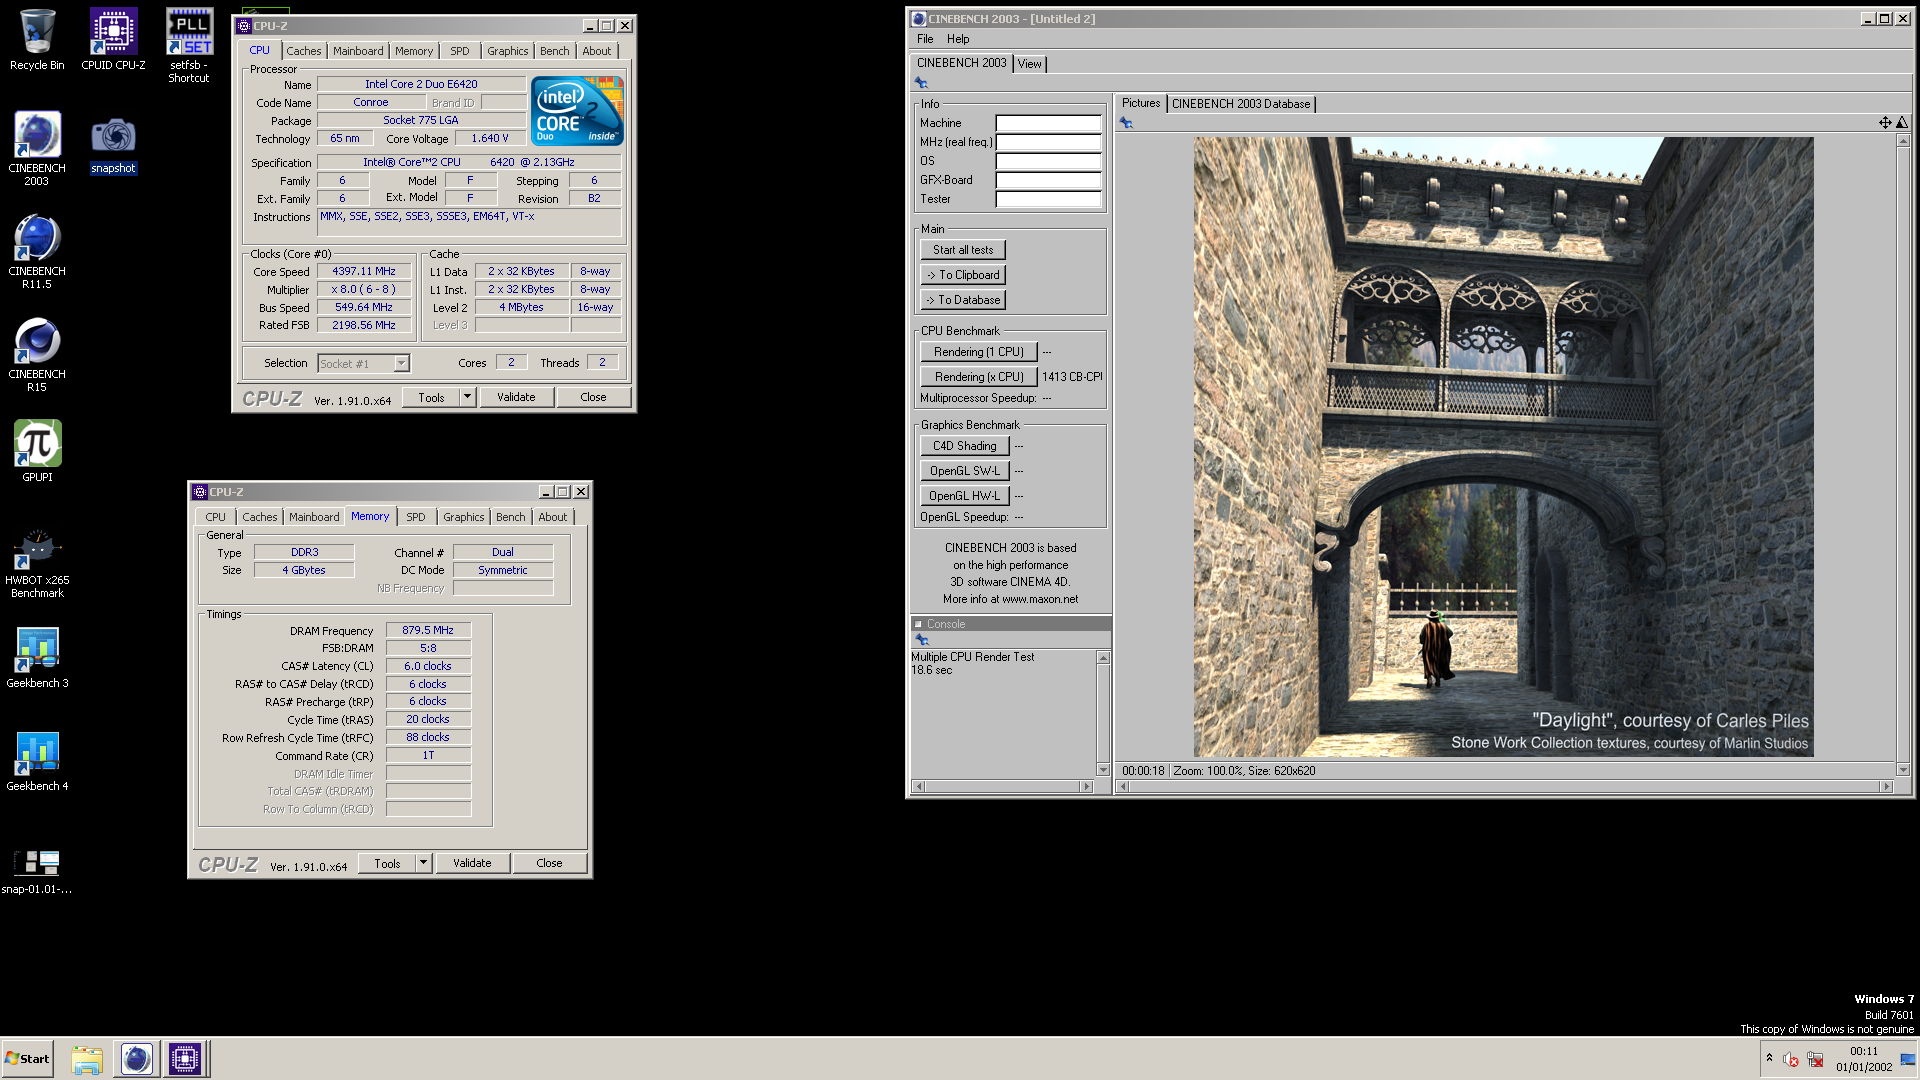Image resolution: width=1920 pixels, height=1080 pixels.
Task: Select the CINEBENCH R15 desktop icon
Action: point(37,354)
